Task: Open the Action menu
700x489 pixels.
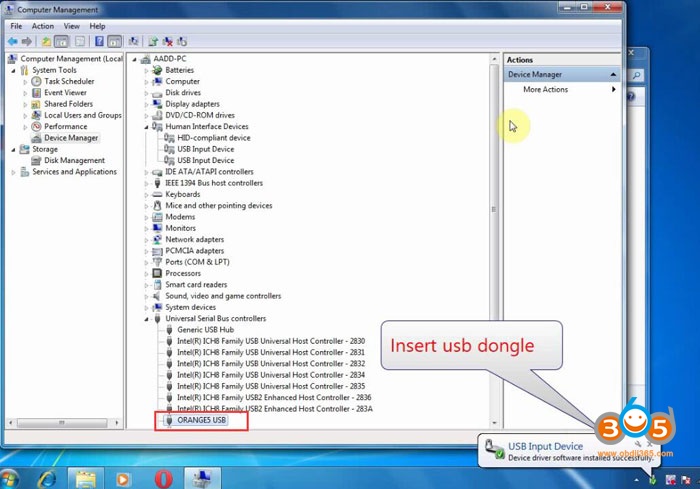Action: click(43, 26)
